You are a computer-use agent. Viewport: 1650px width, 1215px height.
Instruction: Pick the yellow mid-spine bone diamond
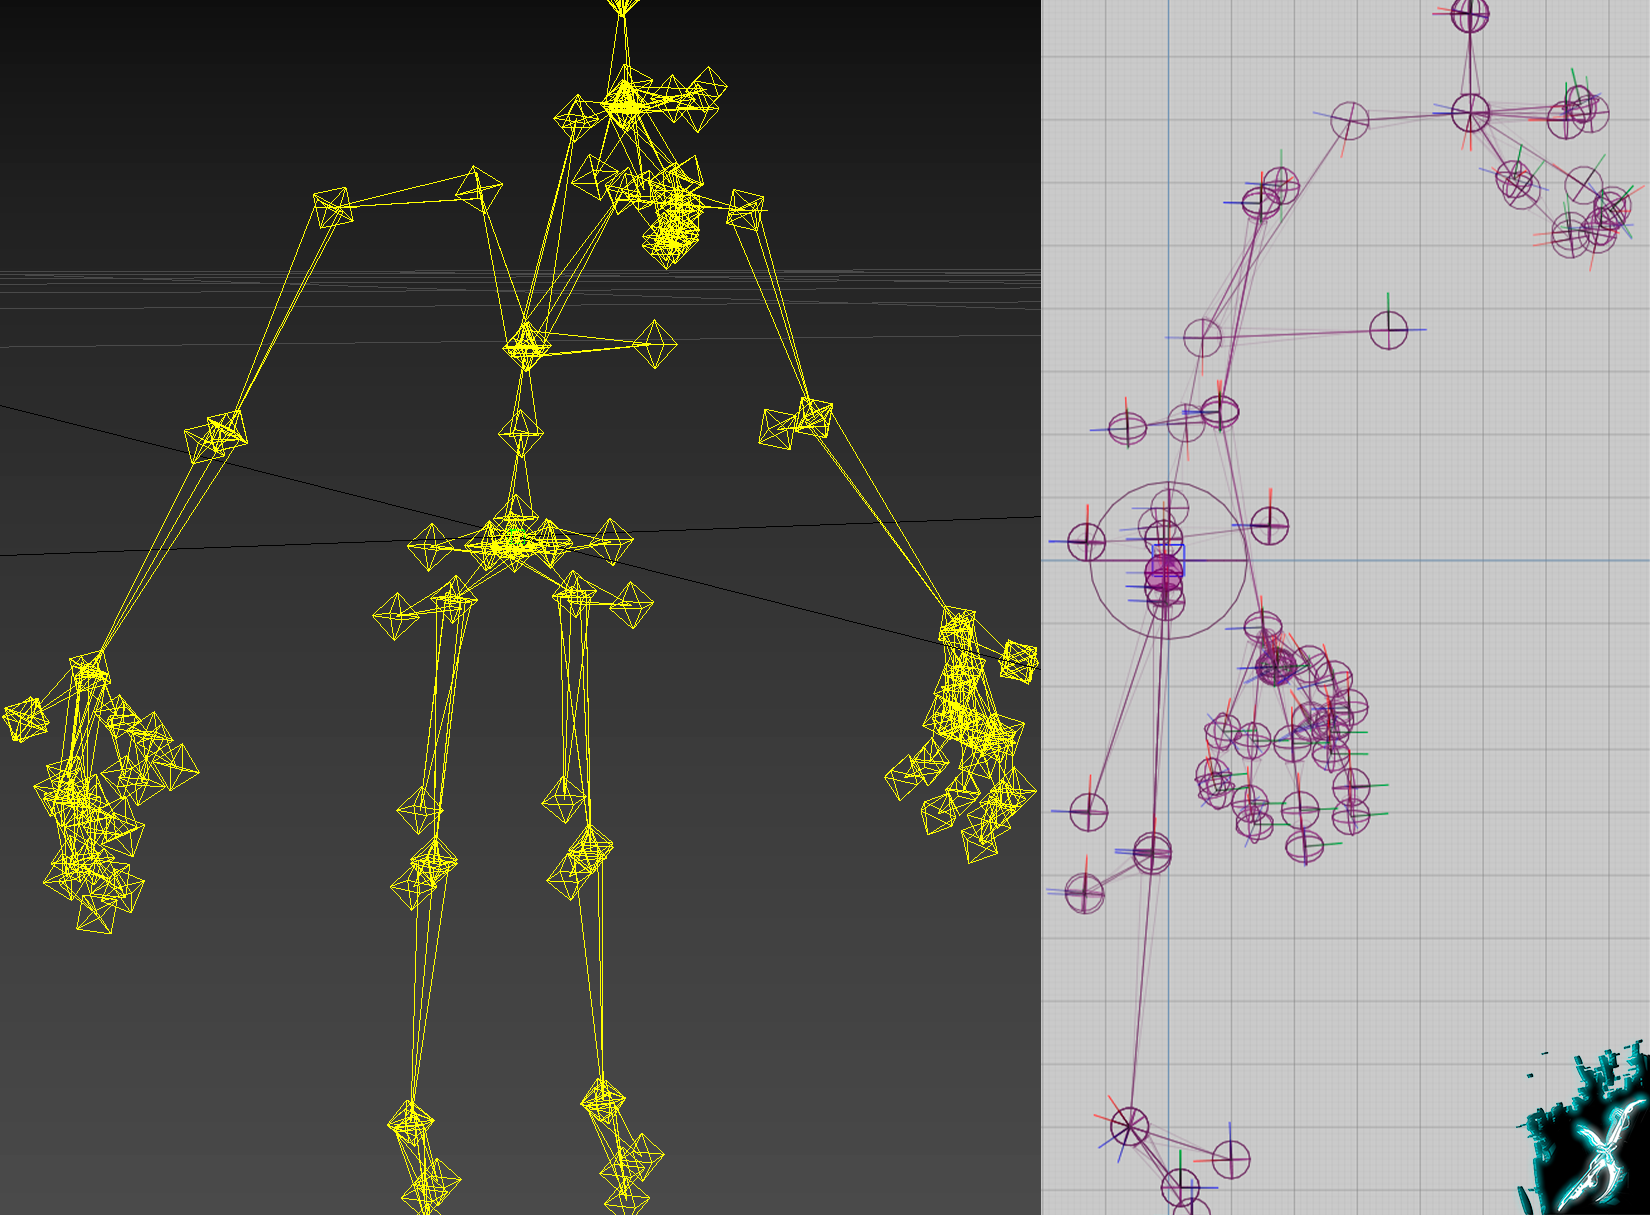pos(521,434)
